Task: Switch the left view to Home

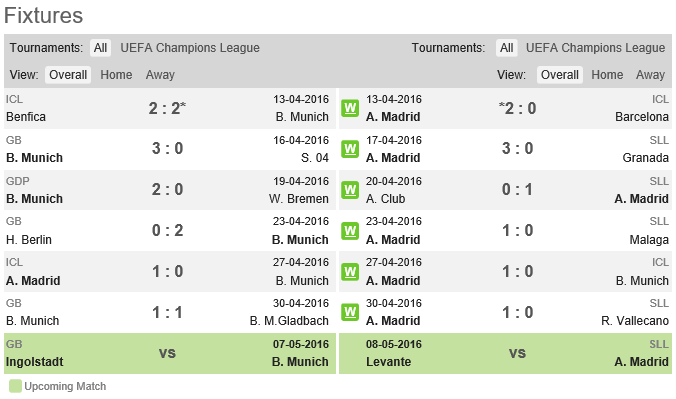Action: pos(116,75)
